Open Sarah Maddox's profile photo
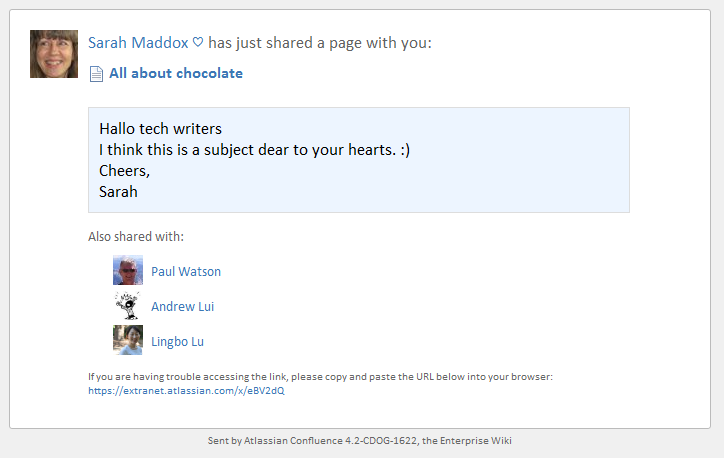 54,54
